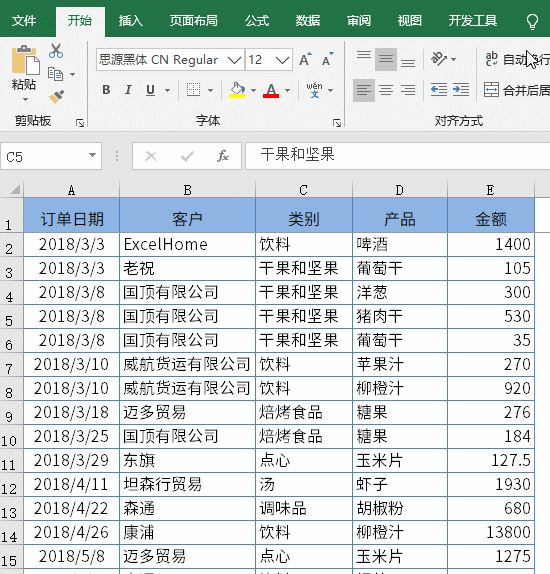550x574 pixels.
Task: Center text horizontally
Action: 386,90
